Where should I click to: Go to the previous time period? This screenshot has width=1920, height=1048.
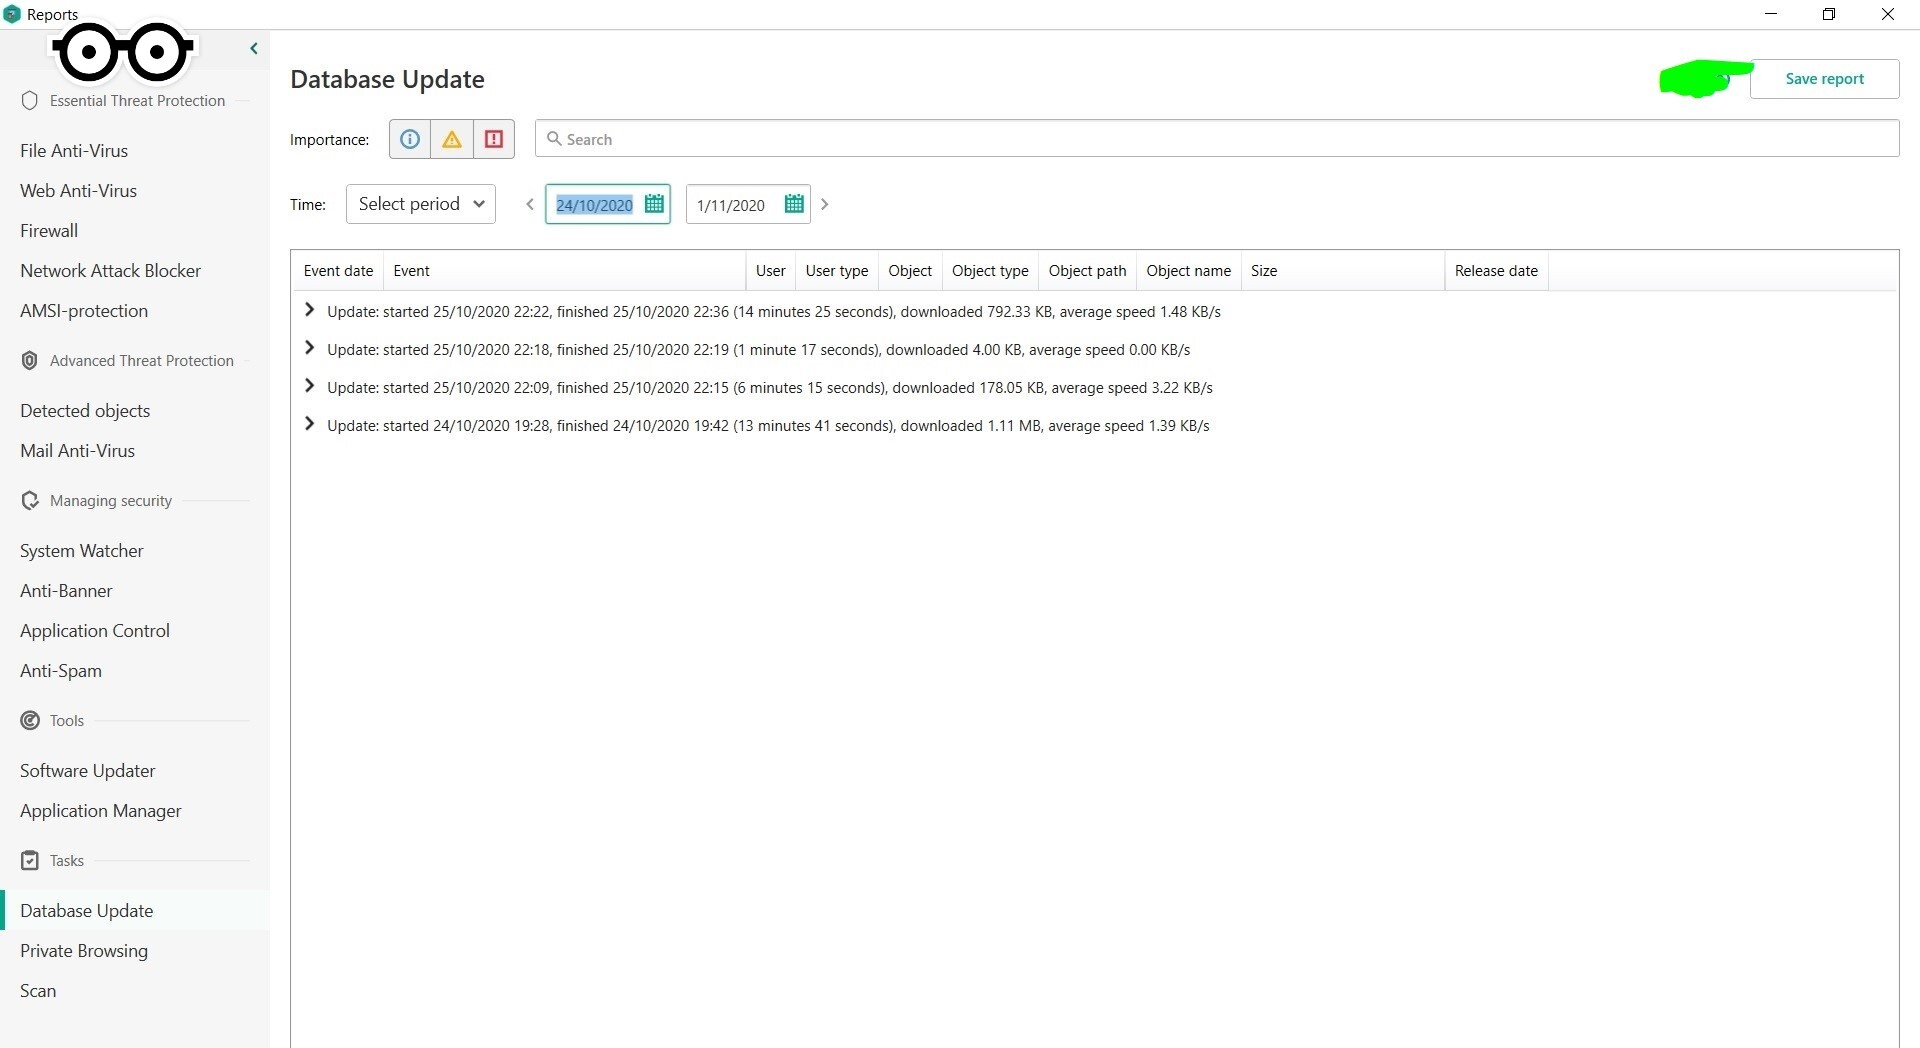pos(530,204)
